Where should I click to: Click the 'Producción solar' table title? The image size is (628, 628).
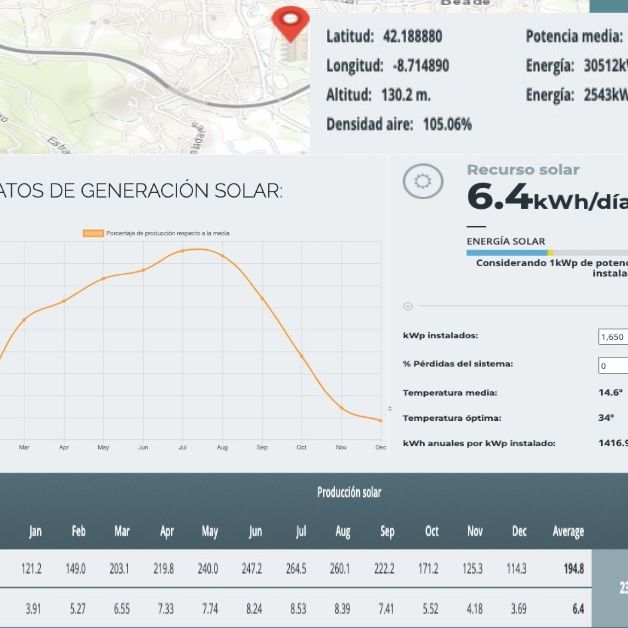349,492
